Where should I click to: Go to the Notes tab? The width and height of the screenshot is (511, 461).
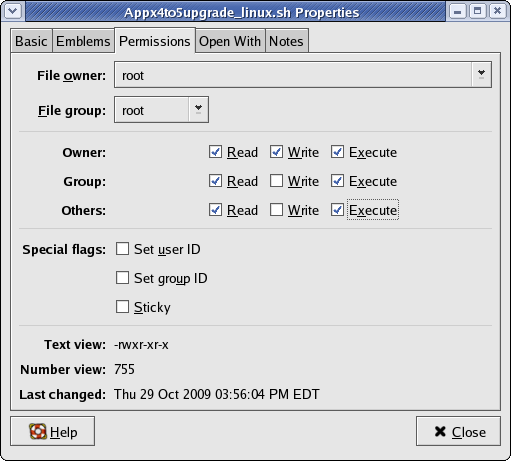point(286,41)
